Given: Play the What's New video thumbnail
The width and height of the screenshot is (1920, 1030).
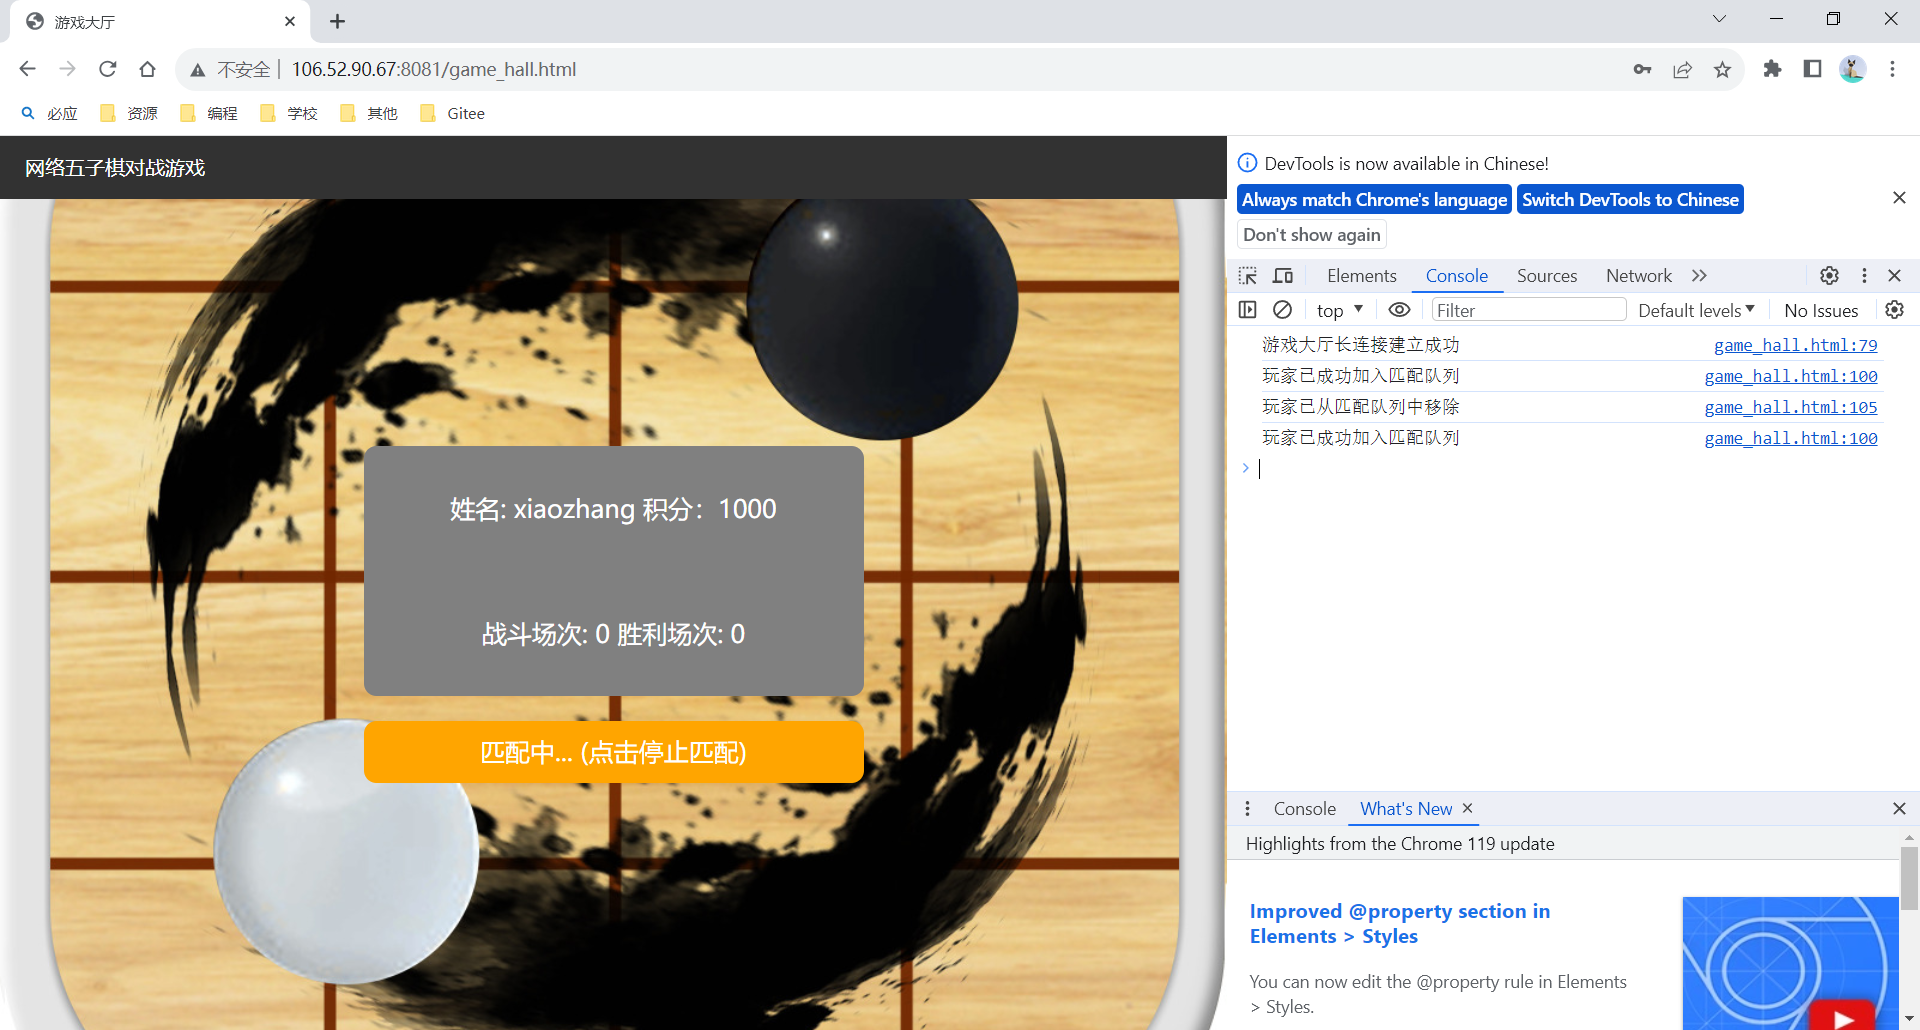Looking at the screenshot, I should 1790,963.
